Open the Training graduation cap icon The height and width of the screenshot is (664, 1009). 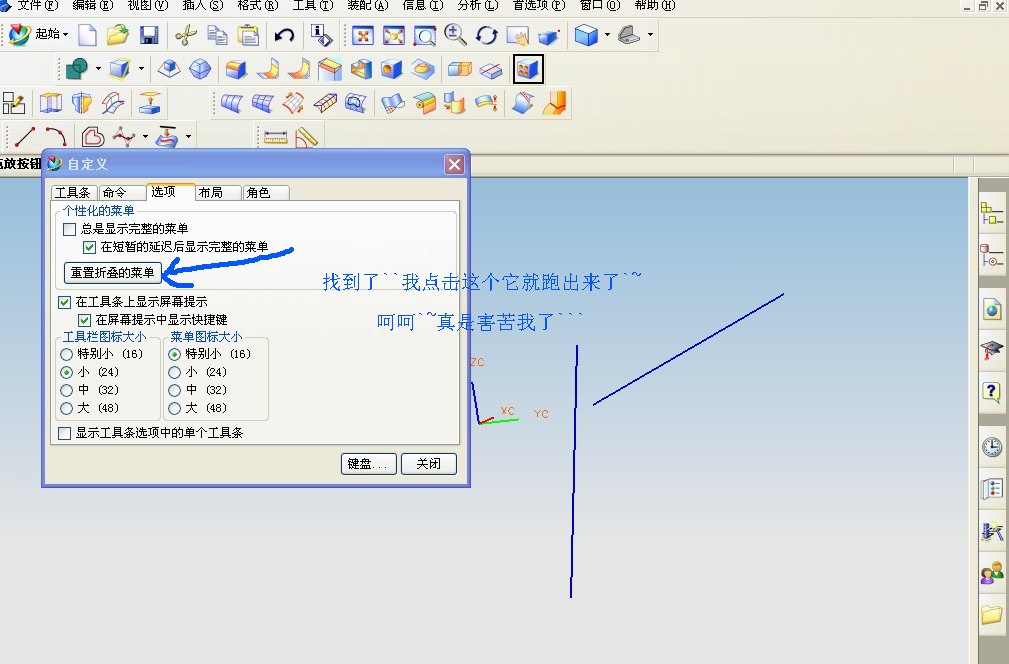point(992,350)
